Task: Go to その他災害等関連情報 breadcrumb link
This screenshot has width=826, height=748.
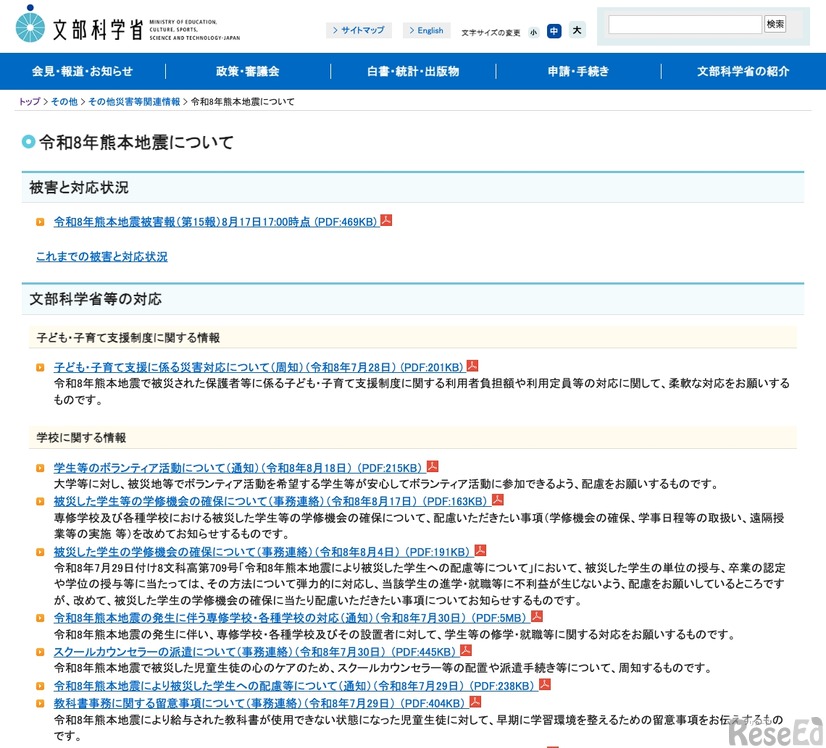Action: pyautogui.click(x=134, y=102)
